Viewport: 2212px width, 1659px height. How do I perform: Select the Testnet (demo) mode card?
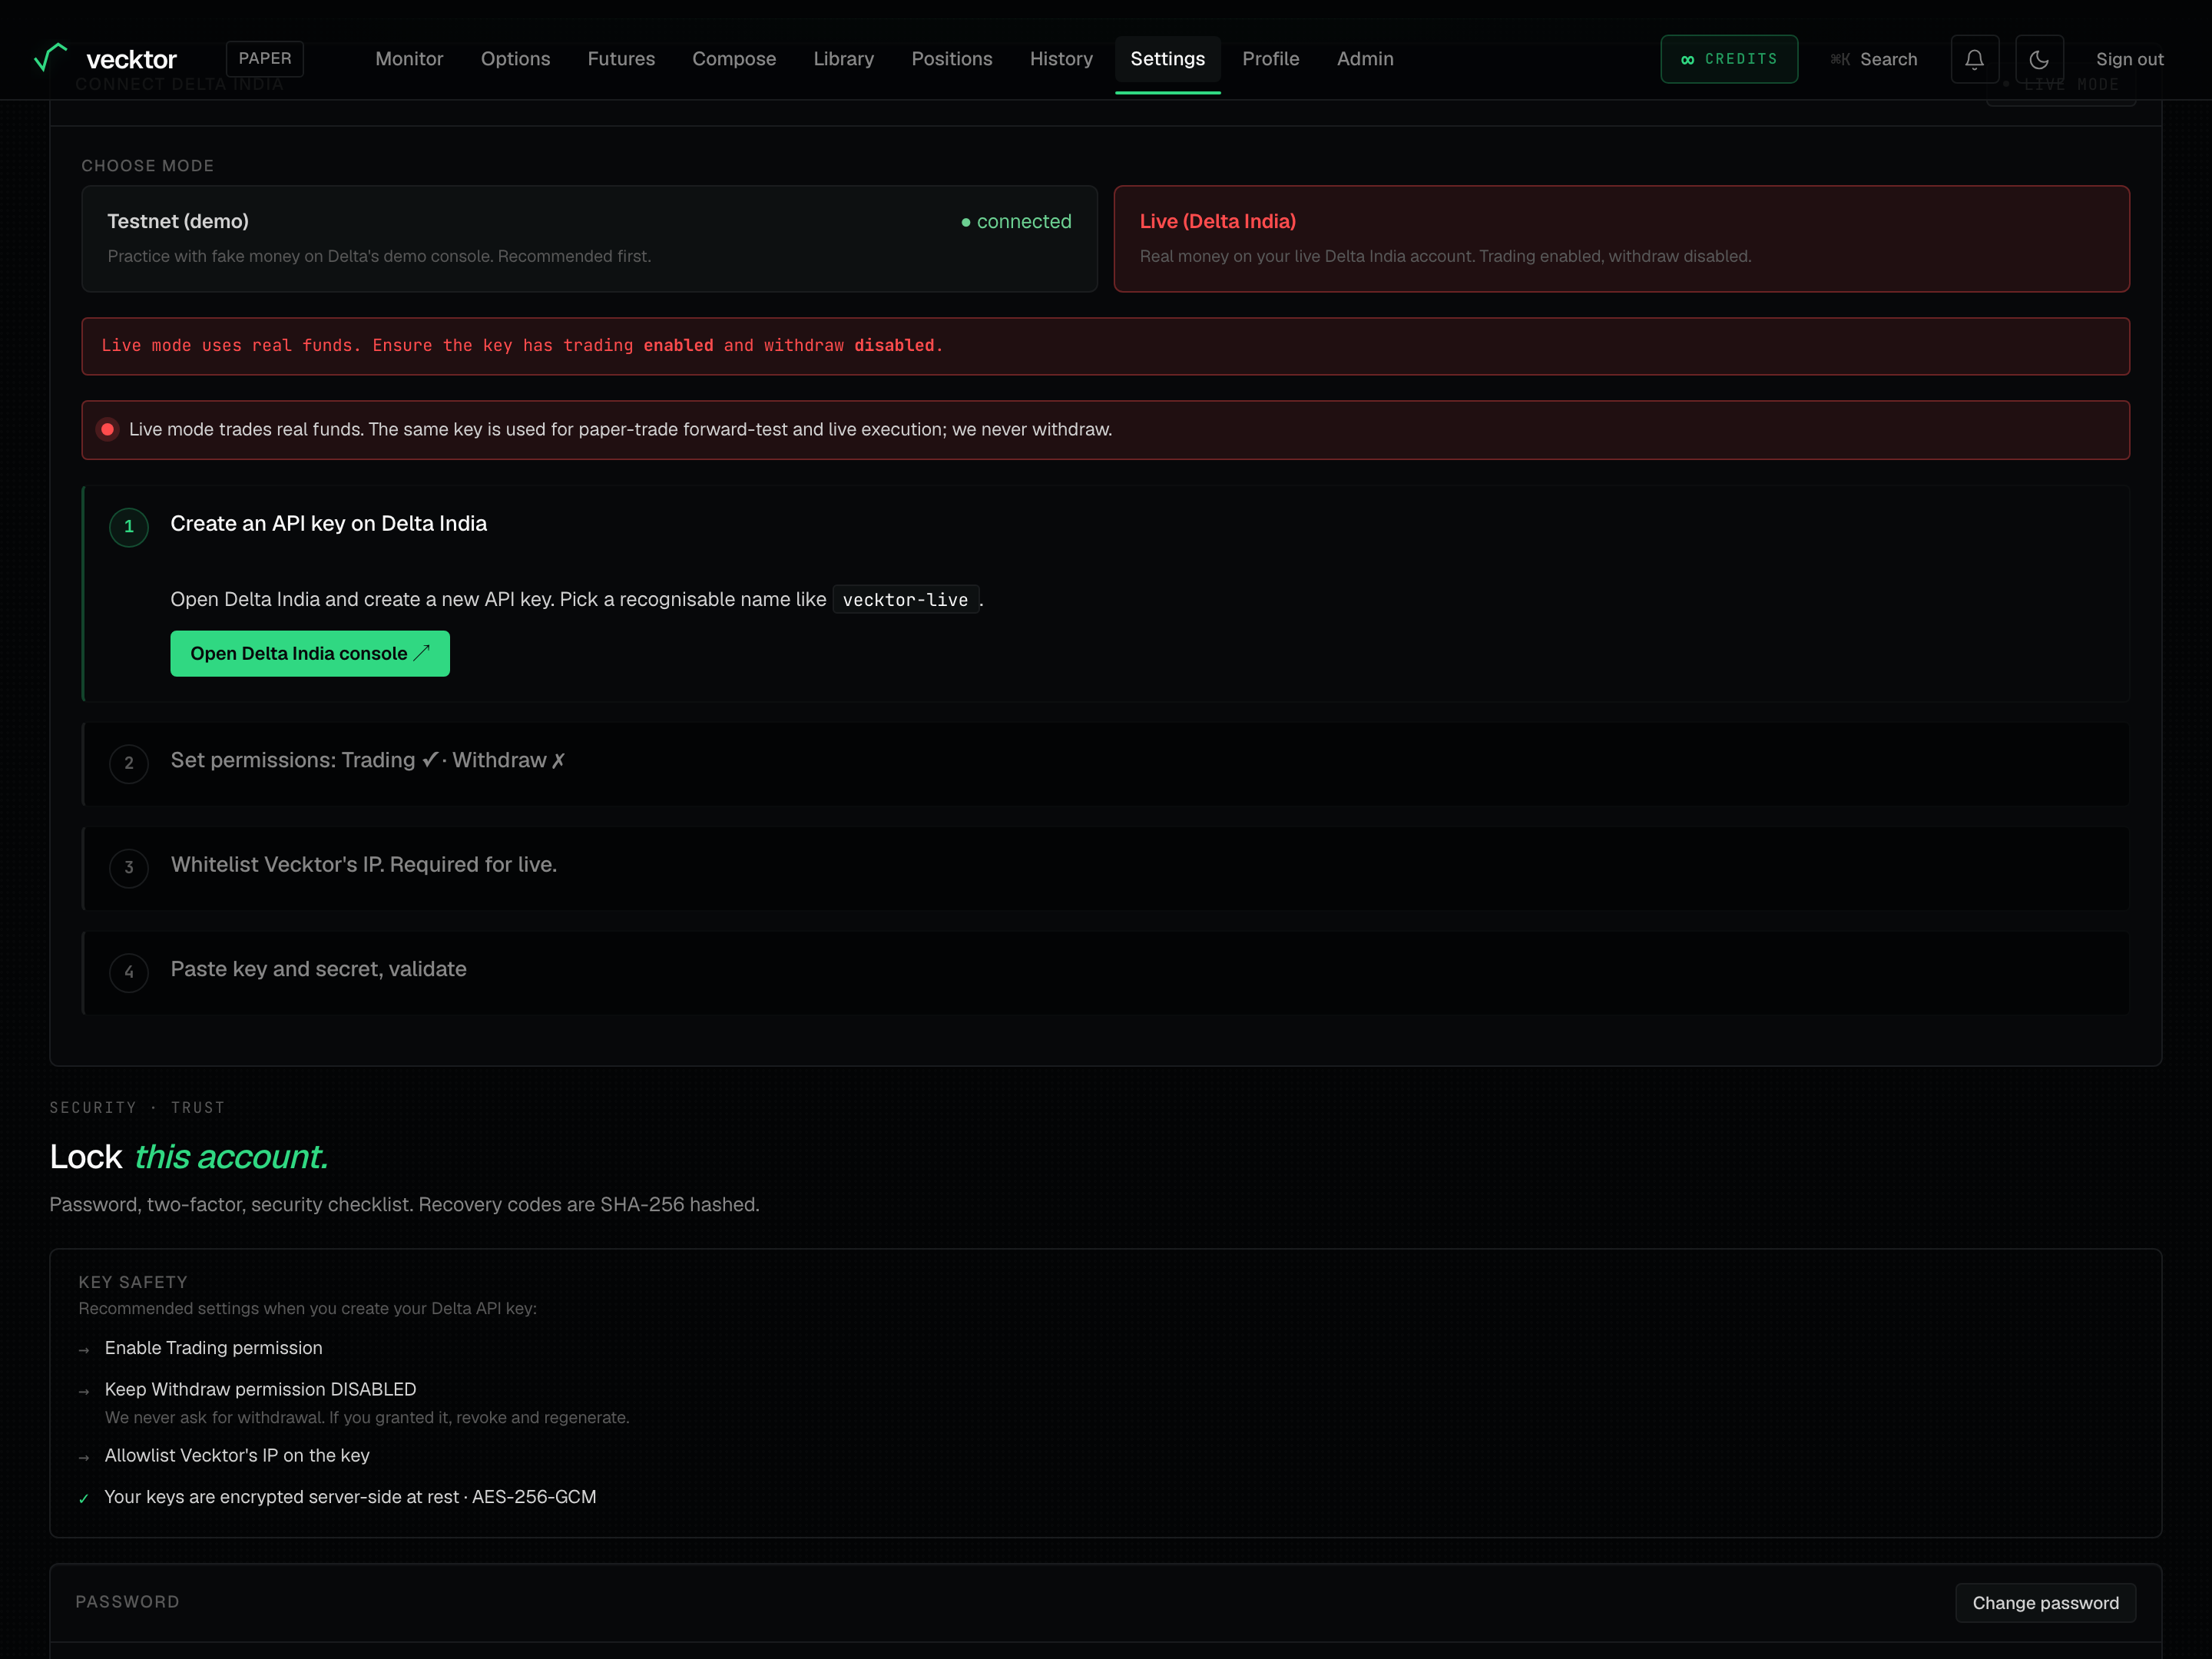pos(589,238)
